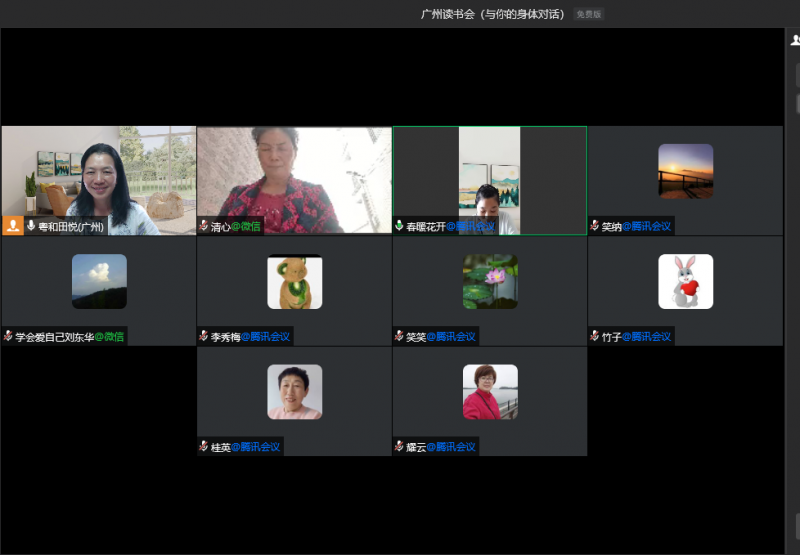Image resolution: width=800 pixels, height=555 pixels.
Task: Select the cloud avatar of 学会爱自己刘东华
Action: (99, 281)
